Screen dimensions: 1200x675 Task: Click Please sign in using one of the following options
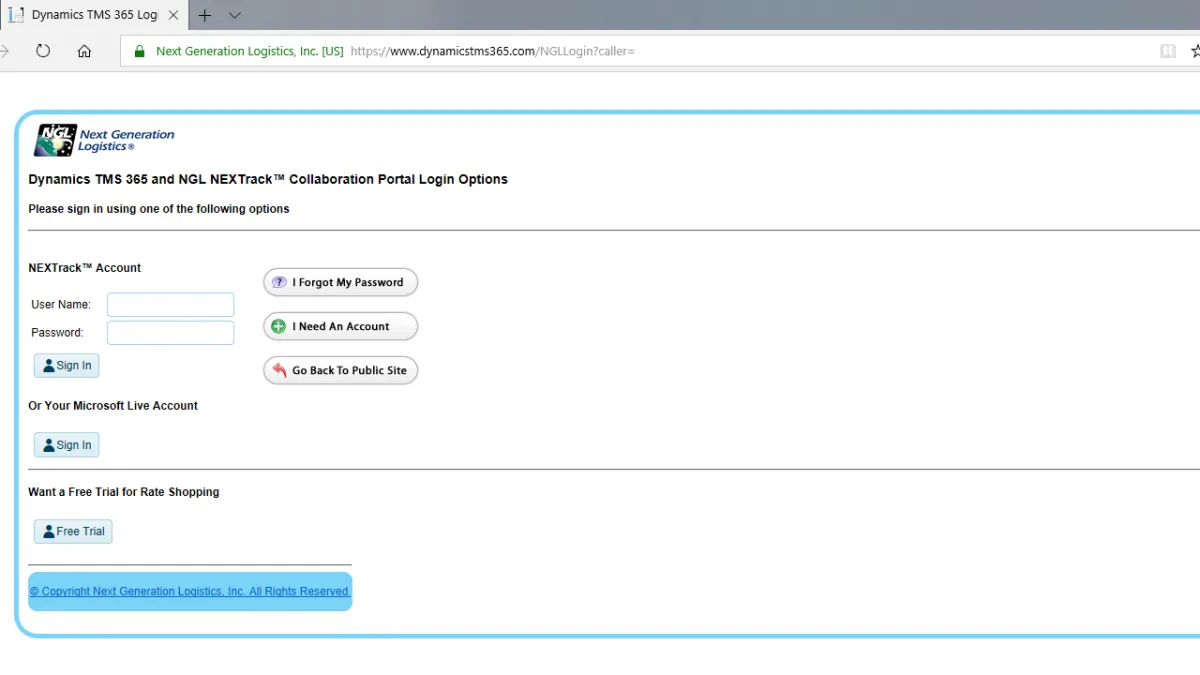(159, 209)
